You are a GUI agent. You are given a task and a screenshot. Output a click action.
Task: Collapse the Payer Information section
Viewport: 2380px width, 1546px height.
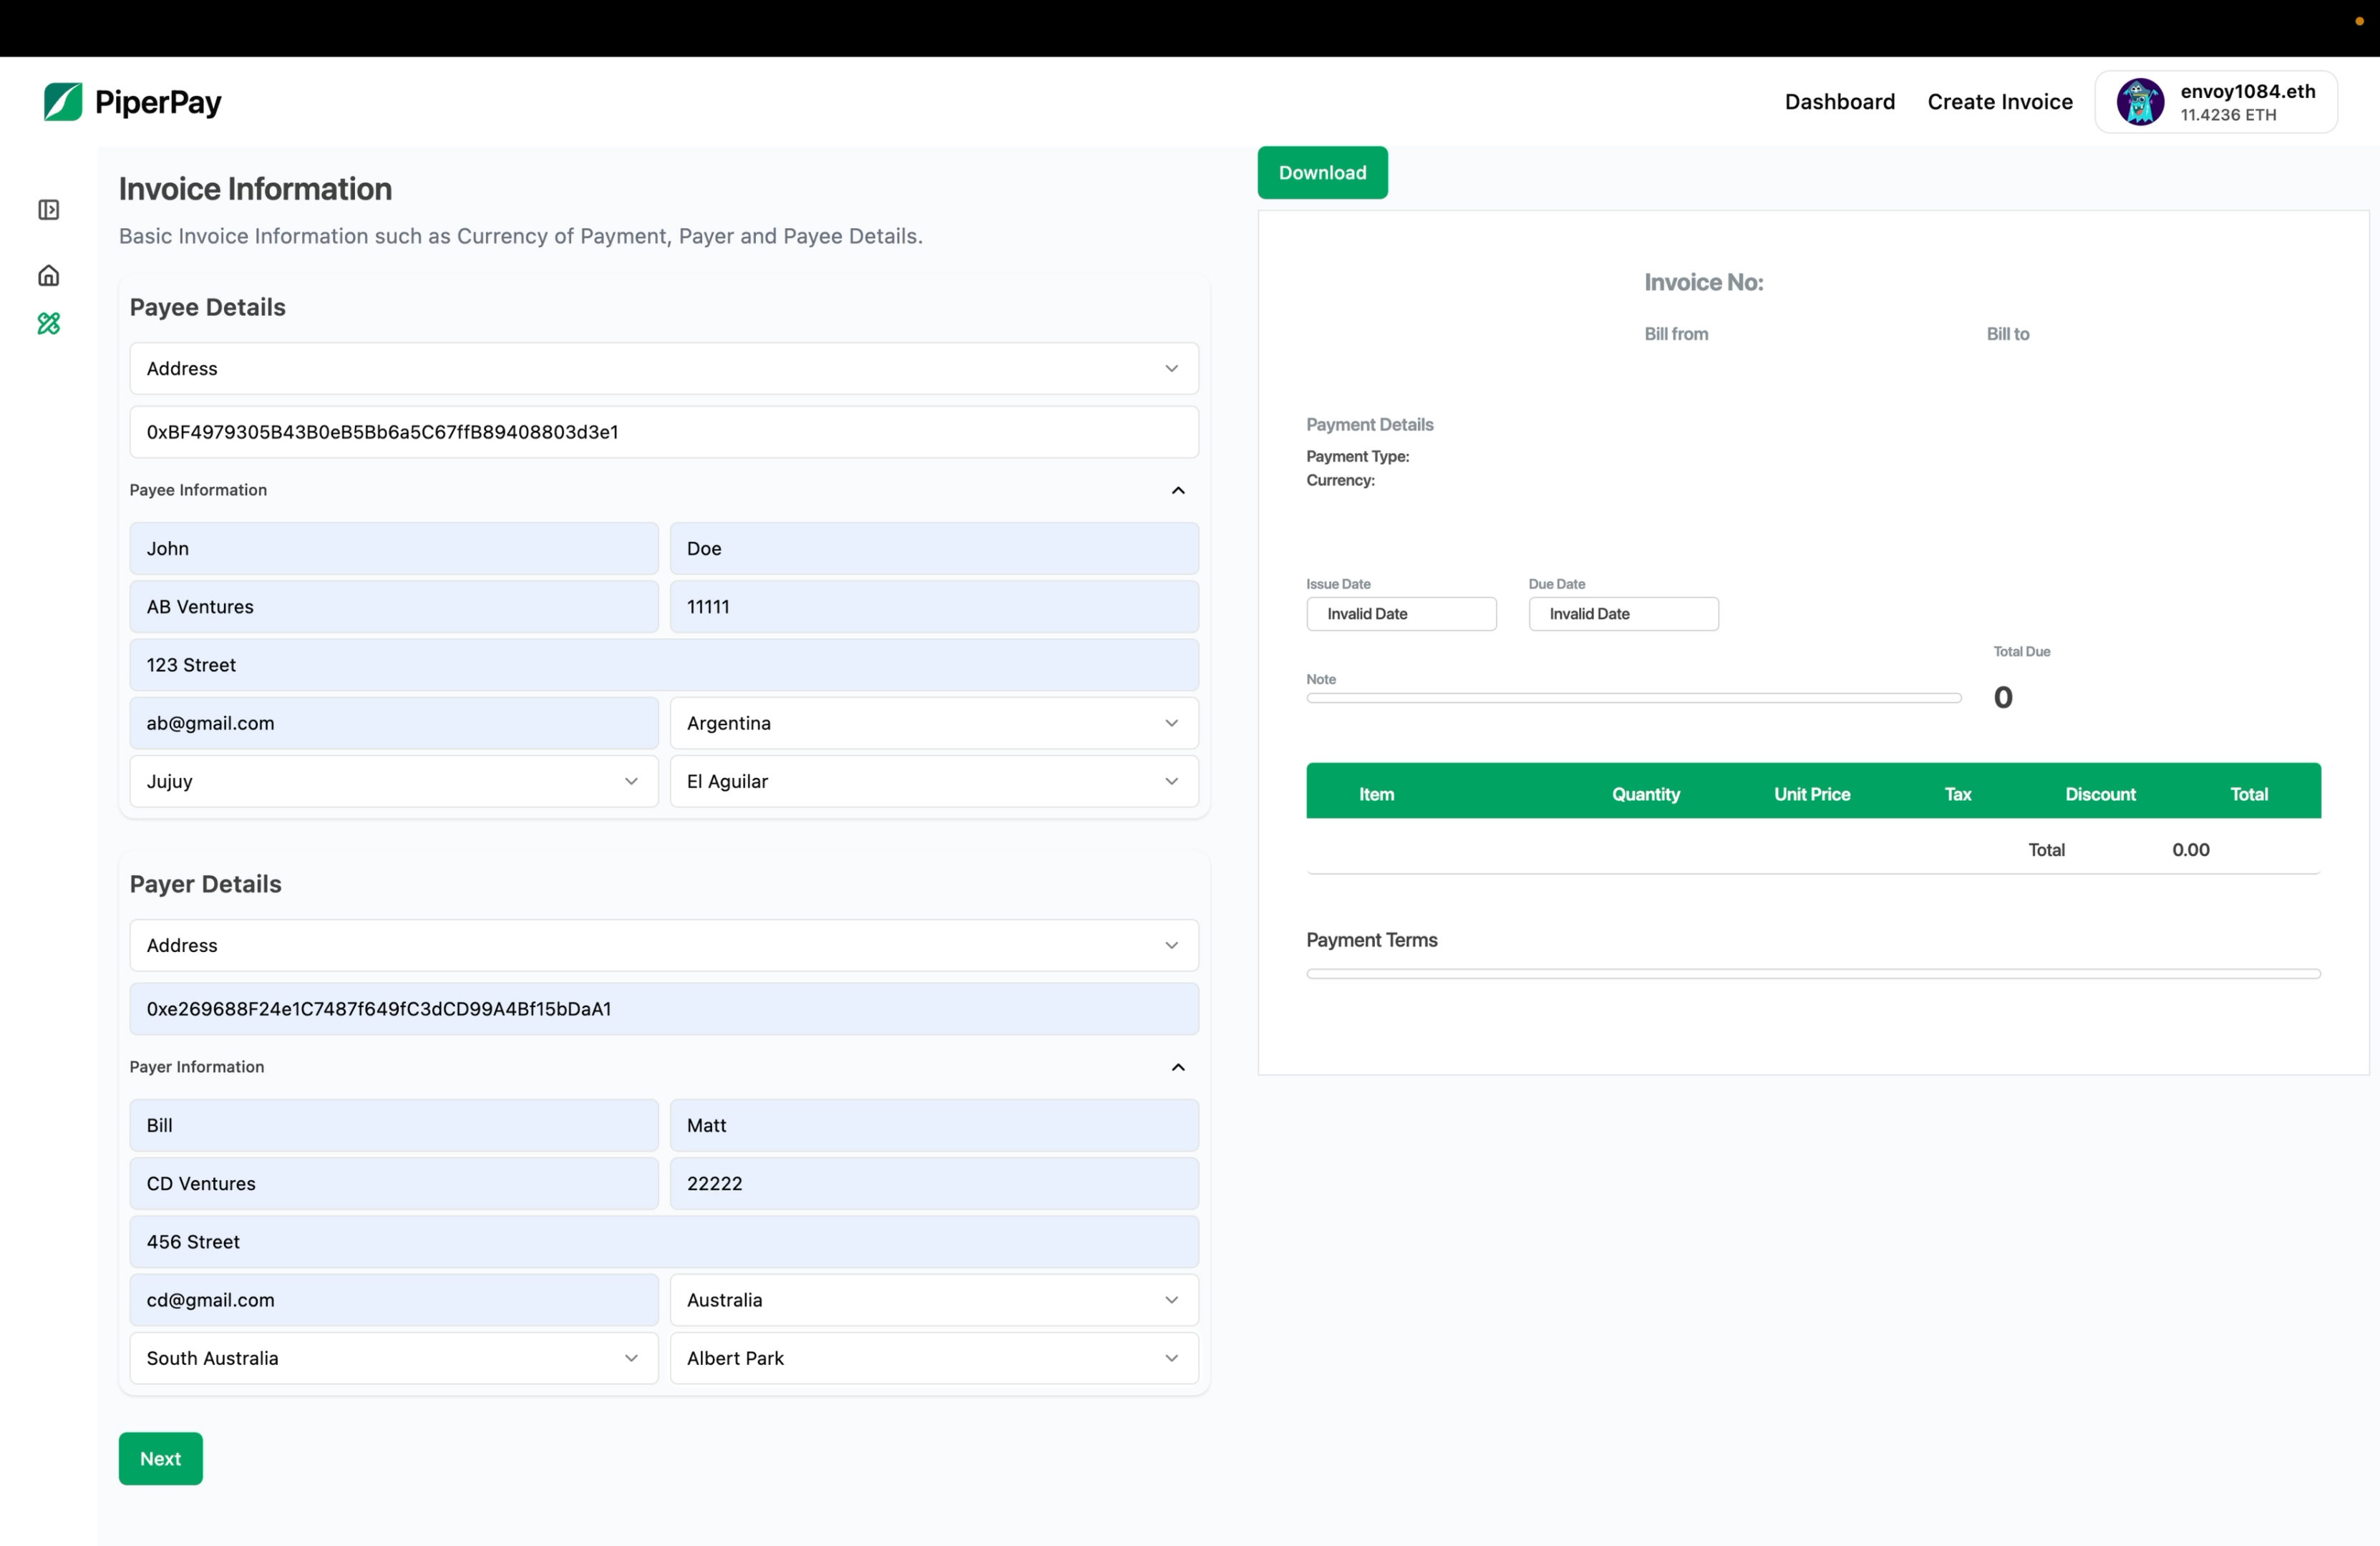1178,1067
